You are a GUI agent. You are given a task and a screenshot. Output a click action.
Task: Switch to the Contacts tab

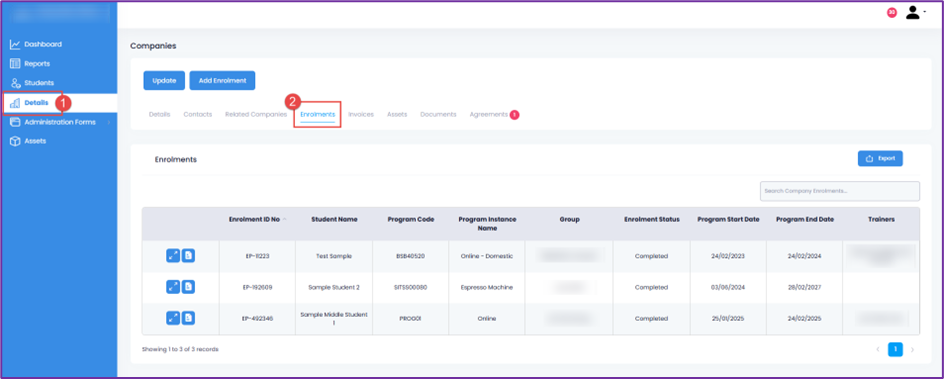pos(197,114)
